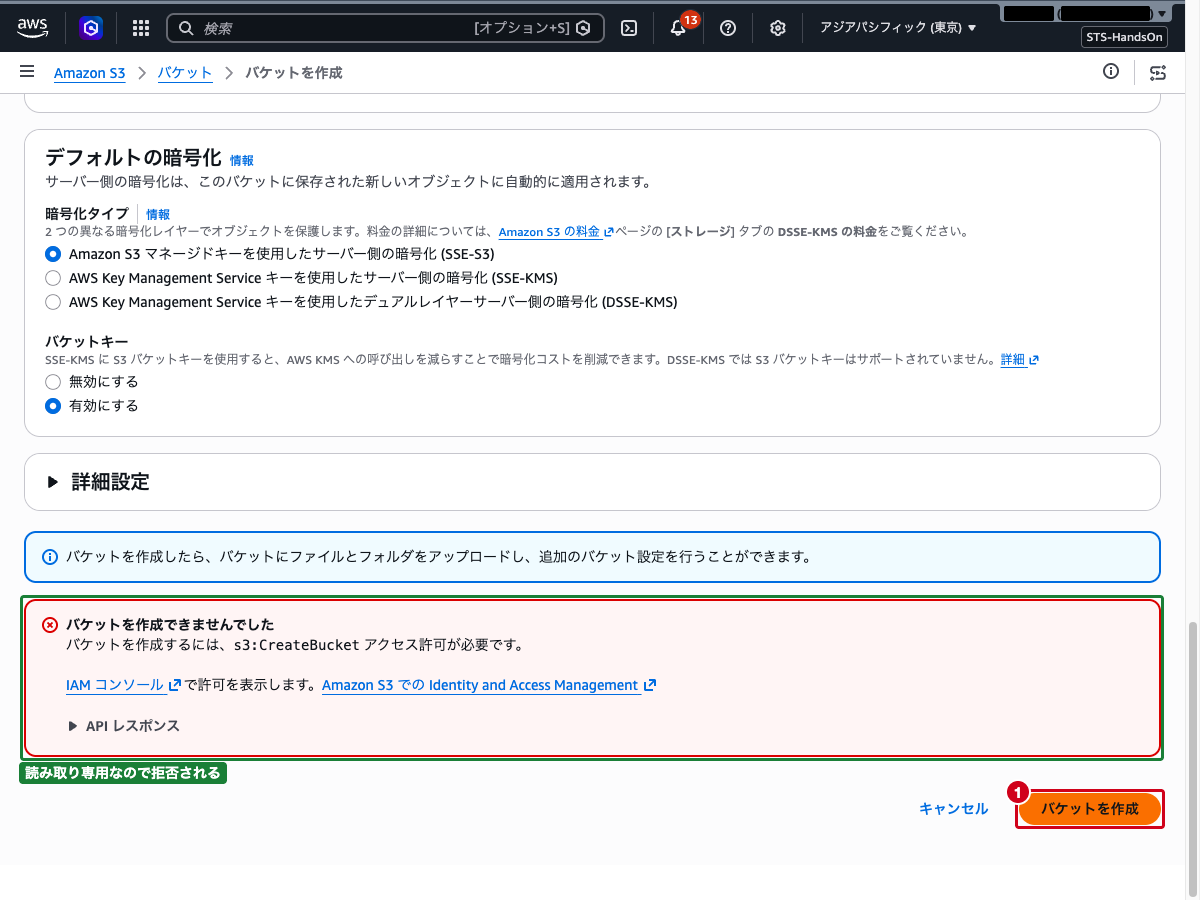Open Amazon S3 の料金 link

click(x=556, y=232)
